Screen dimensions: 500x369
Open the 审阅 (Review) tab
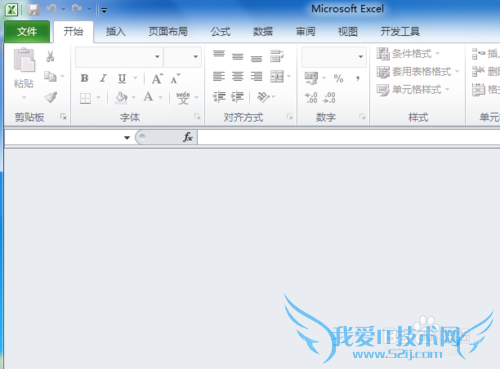306,32
